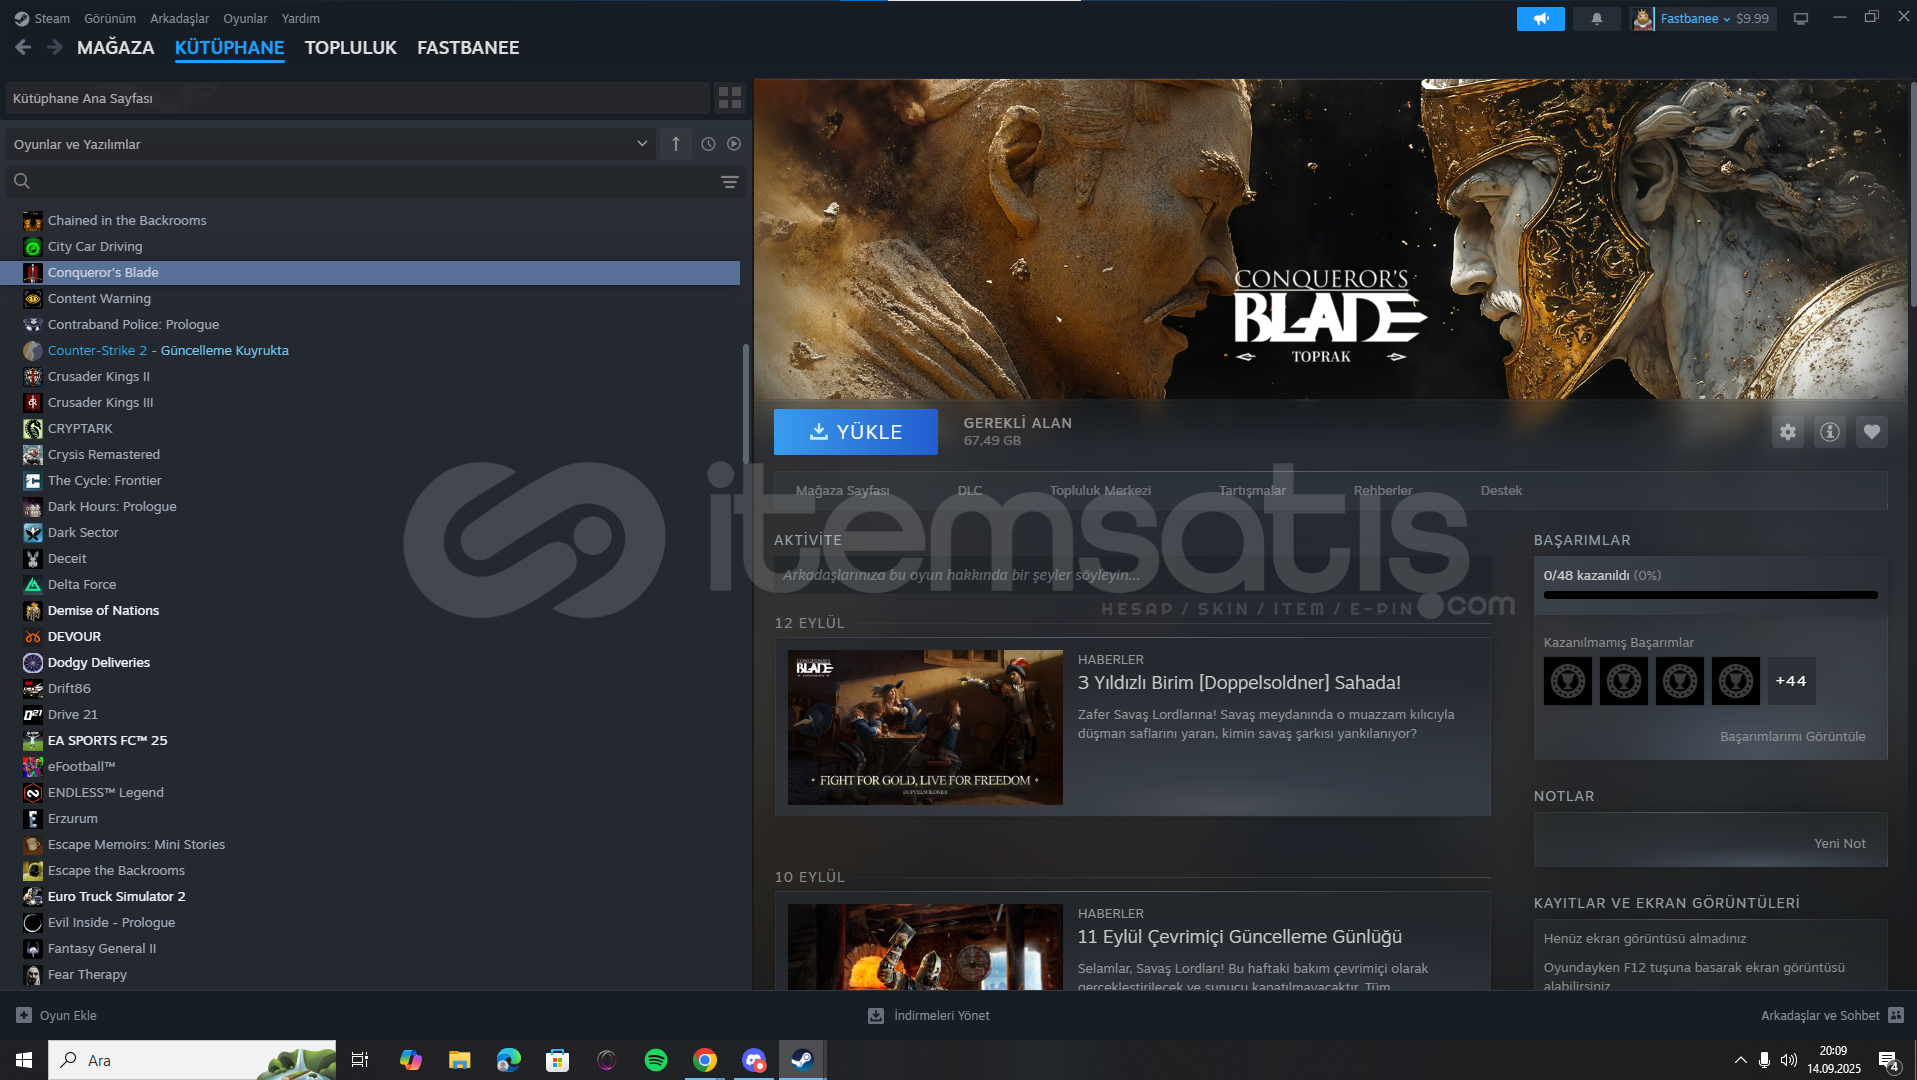This screenshot has width=1917, height=1080.
Task: Open advanced filter options icon
Action: [x=730, y=182]
